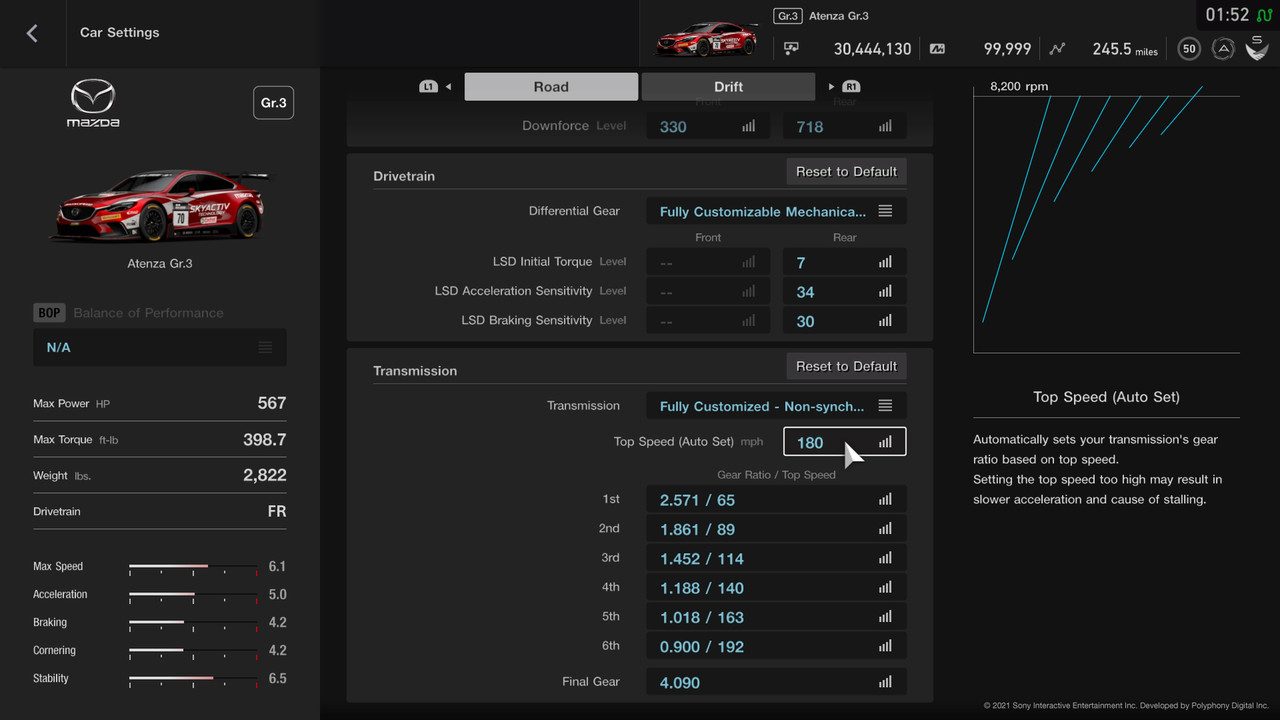This screenshot has height=720, width=1280.
Task: Open the BOP N/A selection list
Action: 160,347
